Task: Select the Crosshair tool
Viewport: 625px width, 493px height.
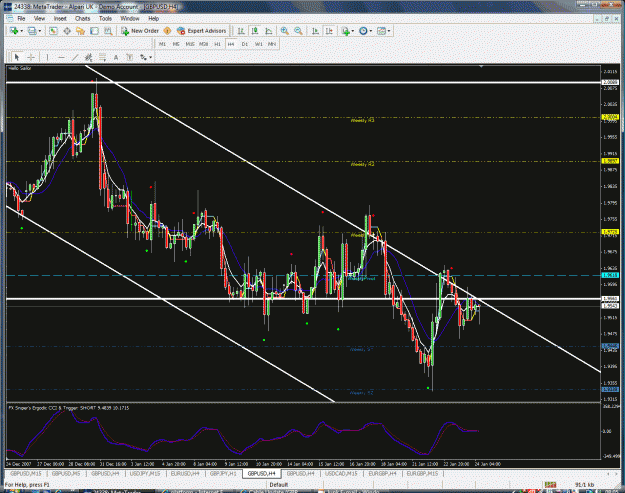Action: pos(31,57)
